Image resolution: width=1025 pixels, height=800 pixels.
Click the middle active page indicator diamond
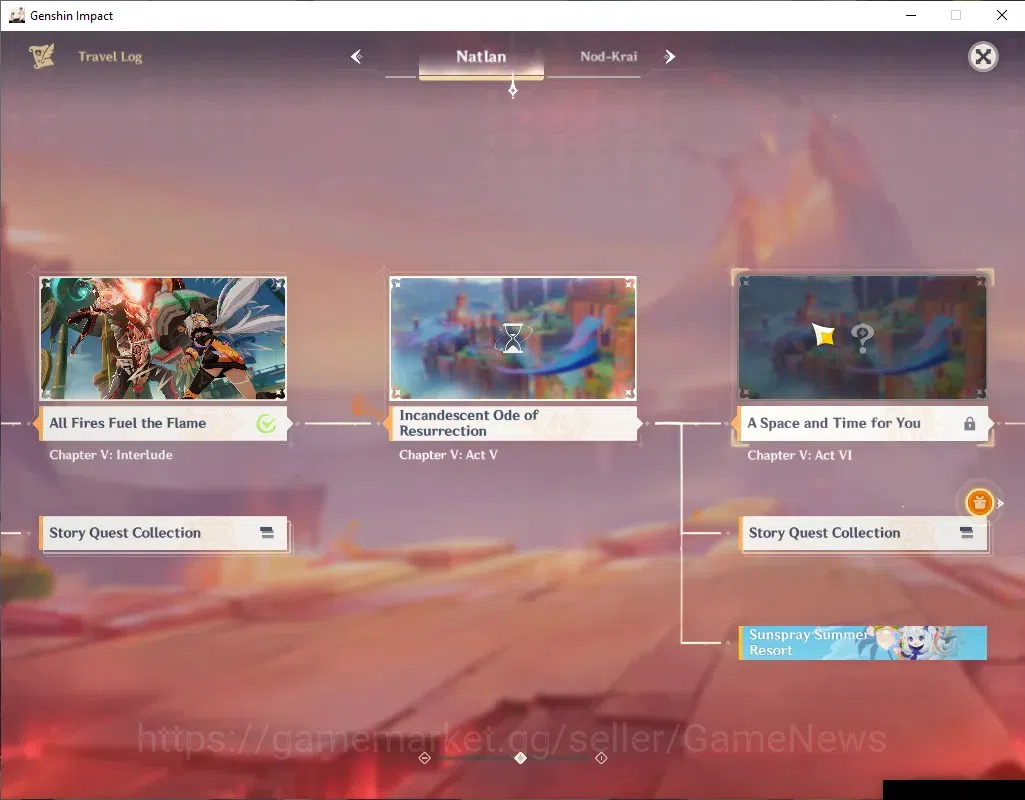(x=520, y=758)
